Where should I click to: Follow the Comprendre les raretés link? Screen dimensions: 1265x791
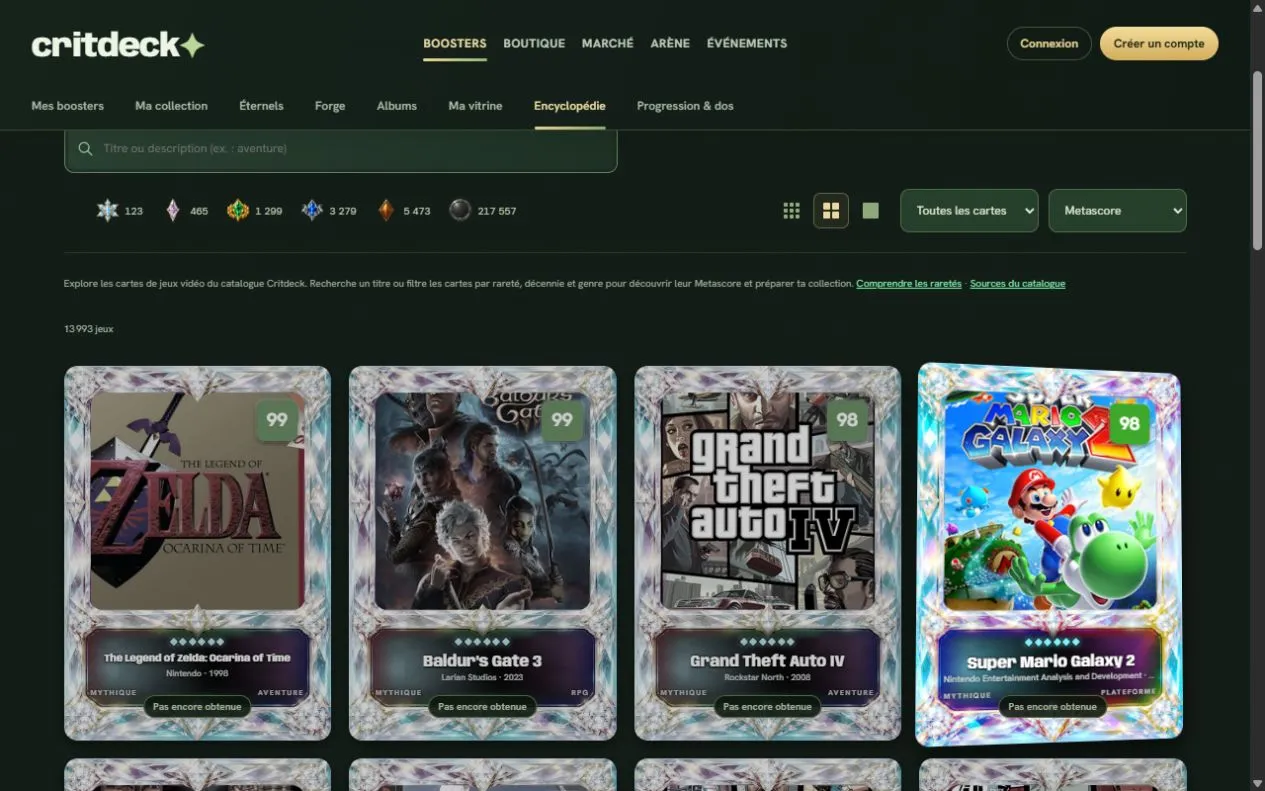(x=909, y=284)
